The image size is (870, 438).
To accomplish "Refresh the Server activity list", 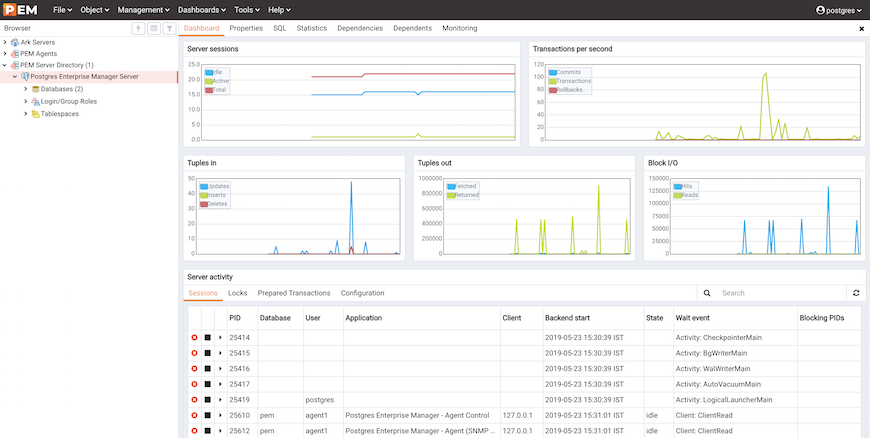I will point(855,293).
